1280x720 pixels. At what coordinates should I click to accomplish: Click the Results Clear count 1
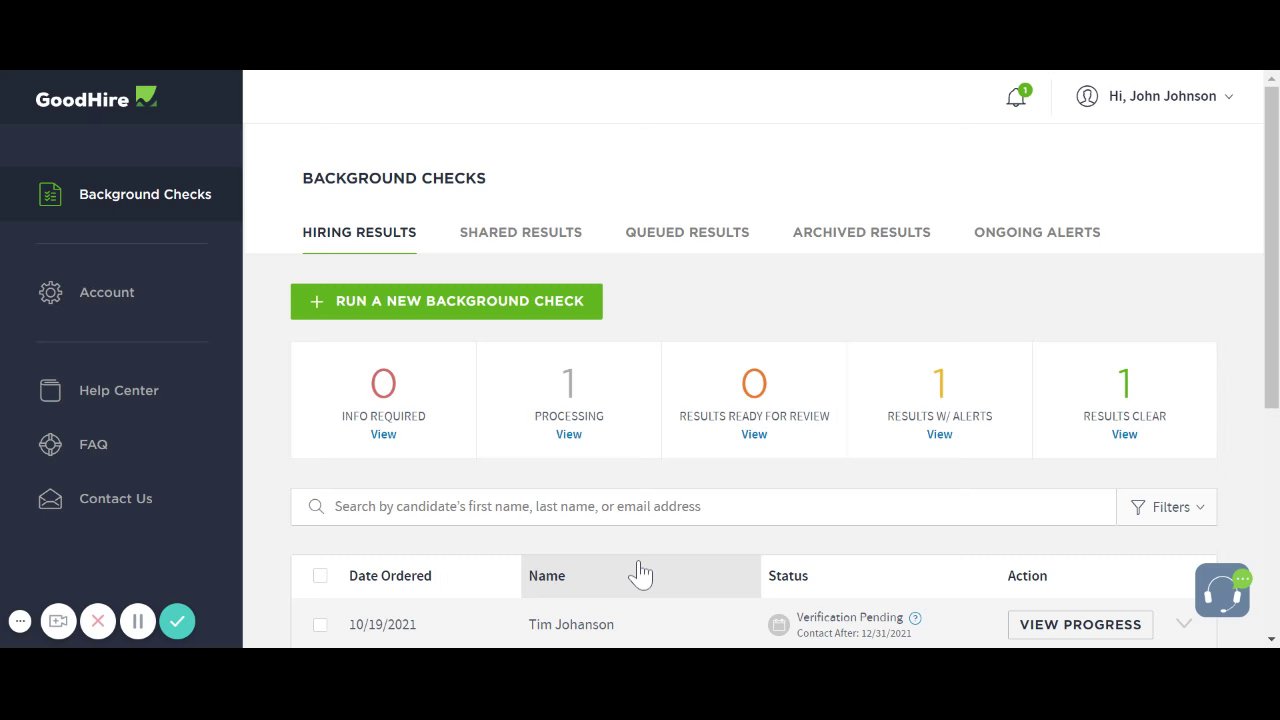pyautogui.click(x=1124, y=383)
